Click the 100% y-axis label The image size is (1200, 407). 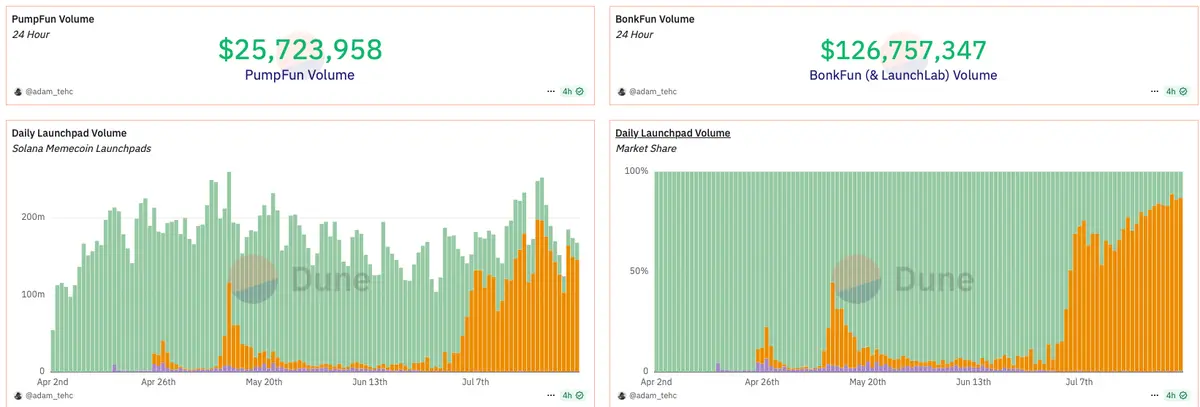[x=637, y=171]
